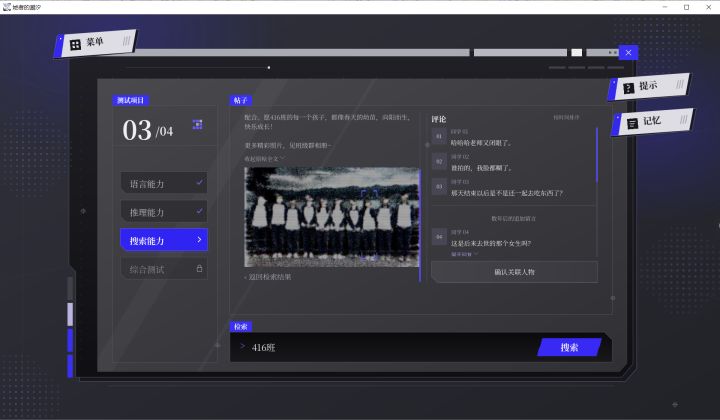Go back via 返回检索结果 link
Image resolution: width=720 pixels, height=420 pixels.
268,277
